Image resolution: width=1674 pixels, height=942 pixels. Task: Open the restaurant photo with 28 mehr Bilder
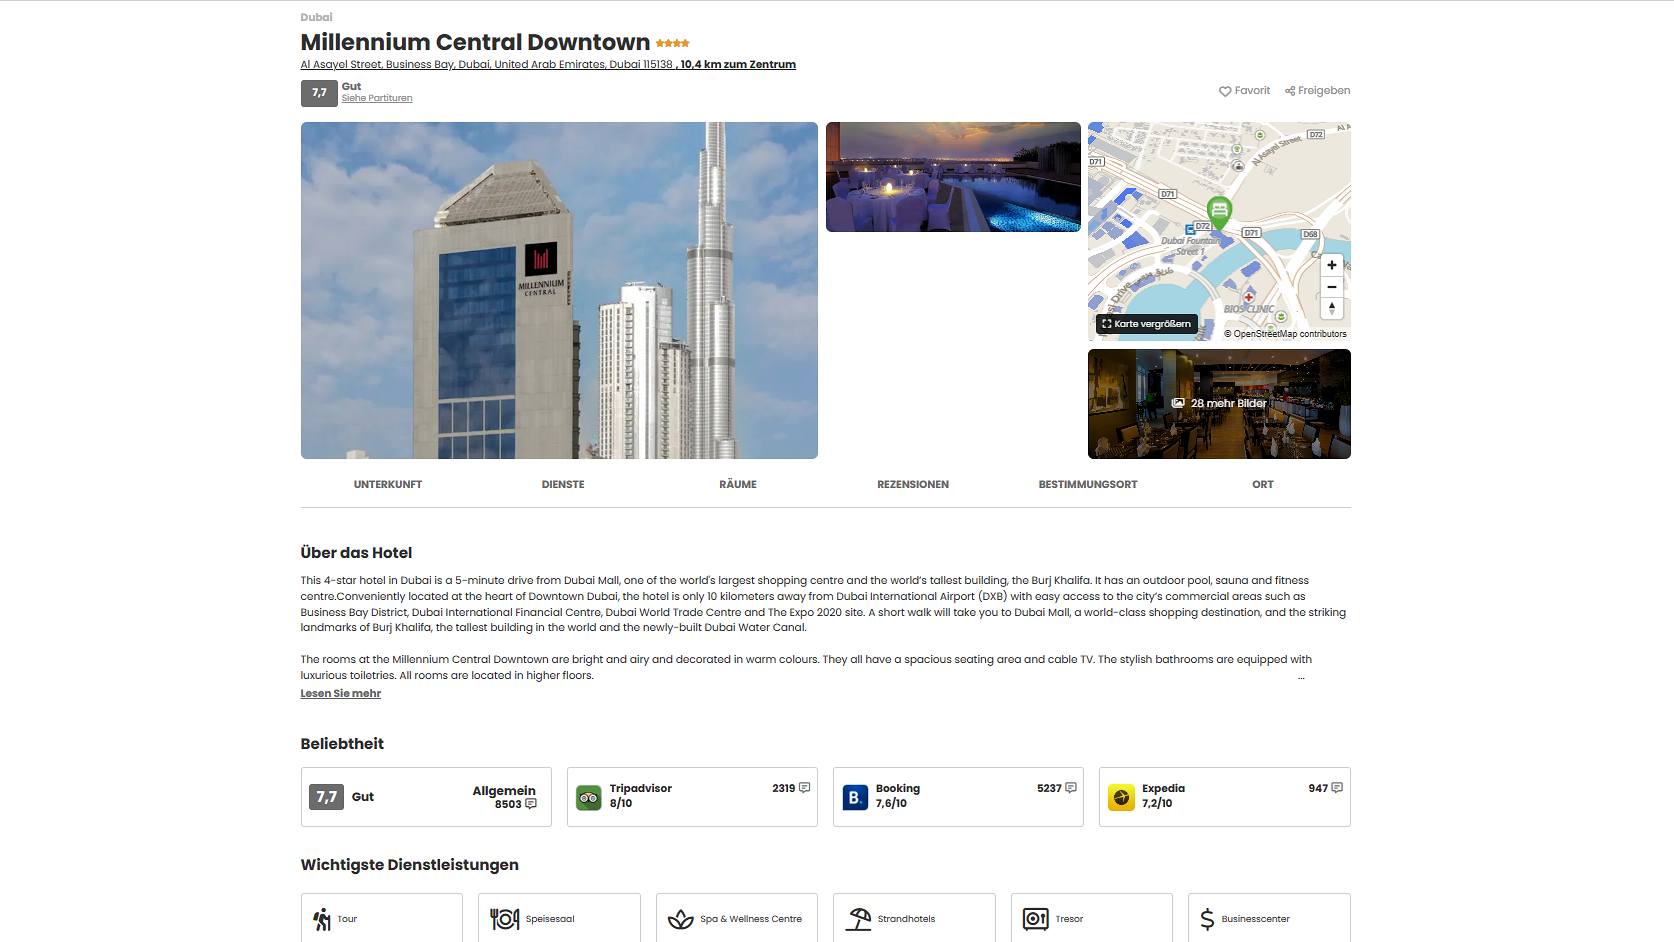[x=1219, y=404]
